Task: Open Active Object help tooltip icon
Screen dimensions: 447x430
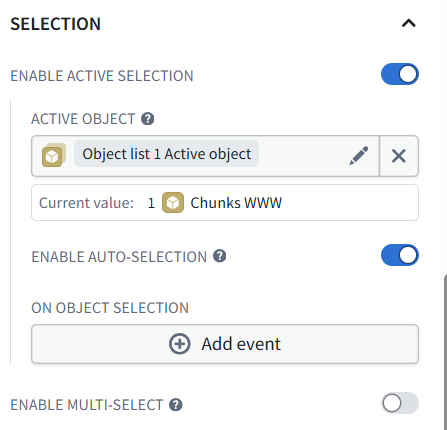Action: pyautogui.click(x=147, y=119)
